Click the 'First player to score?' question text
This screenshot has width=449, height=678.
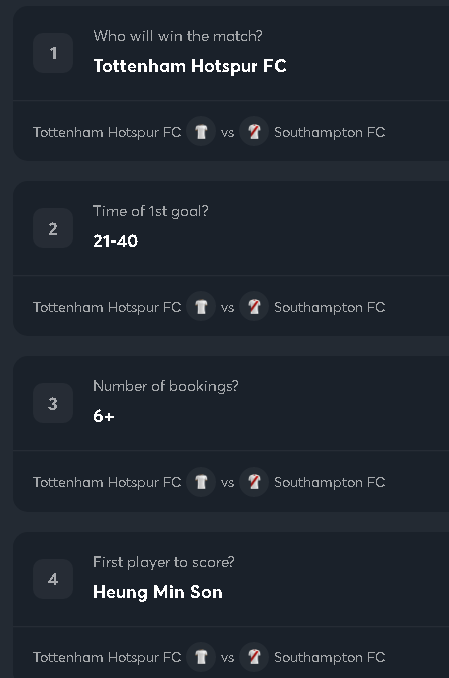pos(164,562)
